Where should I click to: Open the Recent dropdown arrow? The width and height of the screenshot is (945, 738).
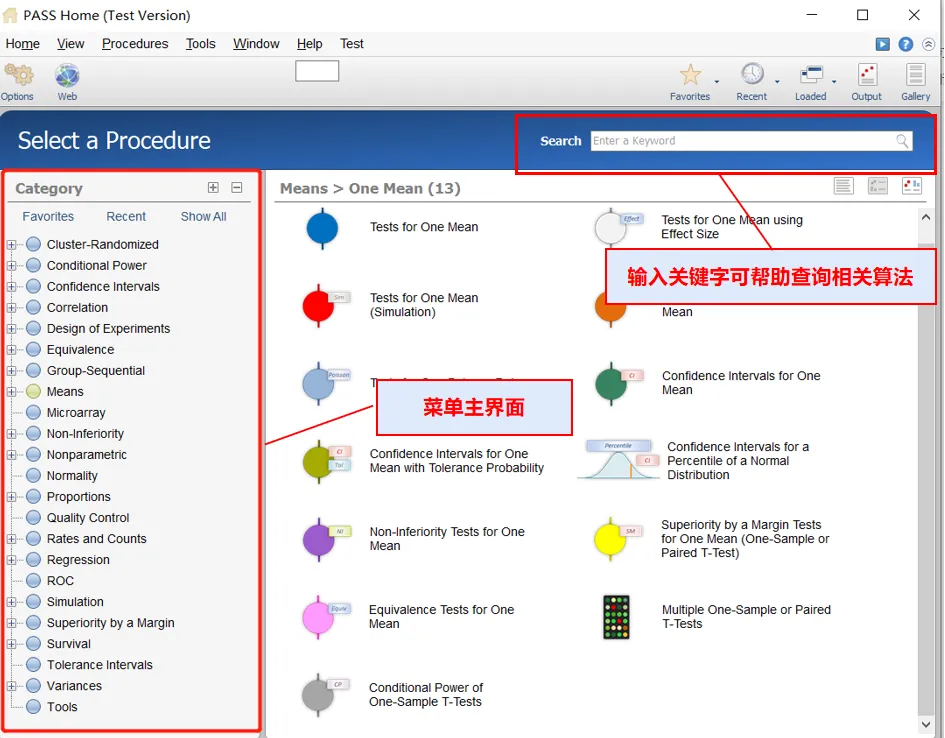pyautogui.click(x=777, y=81)
